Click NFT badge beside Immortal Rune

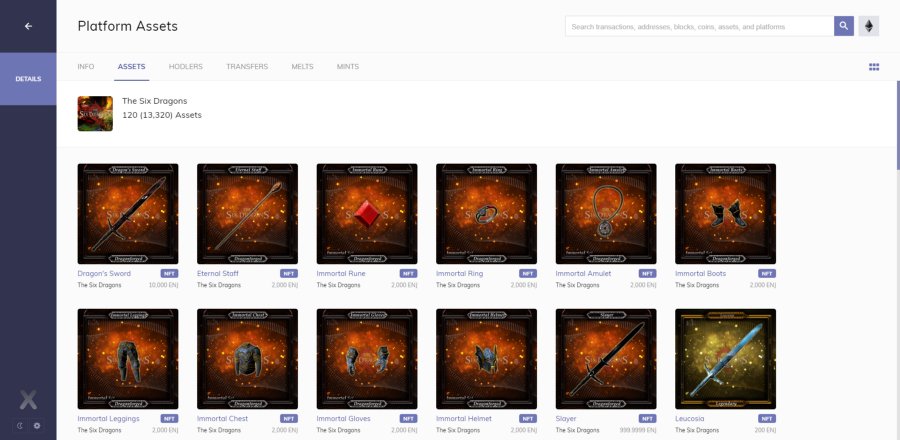[x=408, y=273]
